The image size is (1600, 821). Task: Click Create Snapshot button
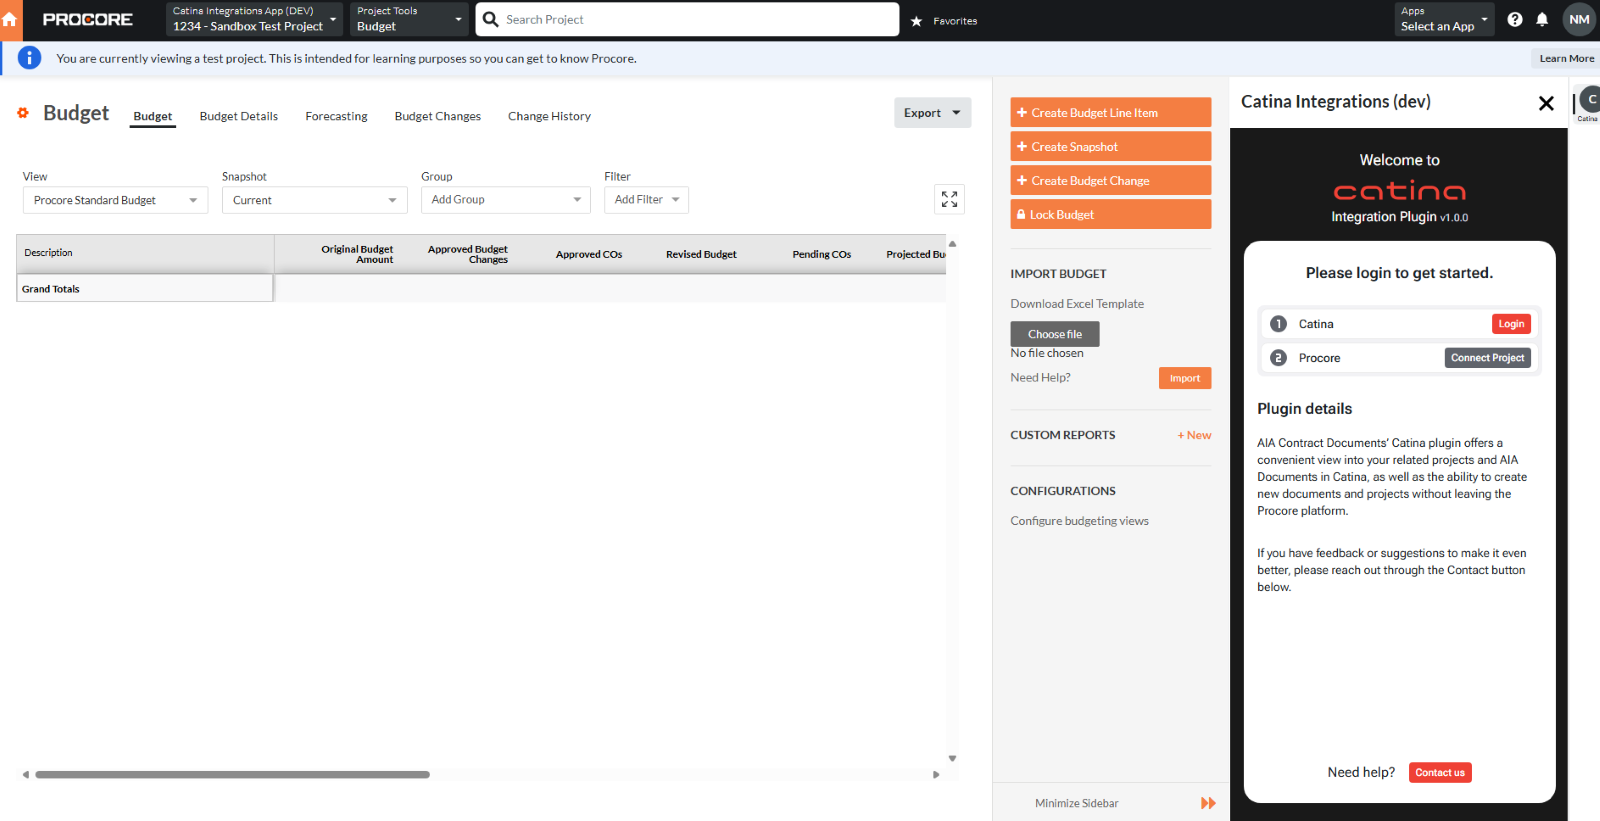click(x=1110, y=147)
